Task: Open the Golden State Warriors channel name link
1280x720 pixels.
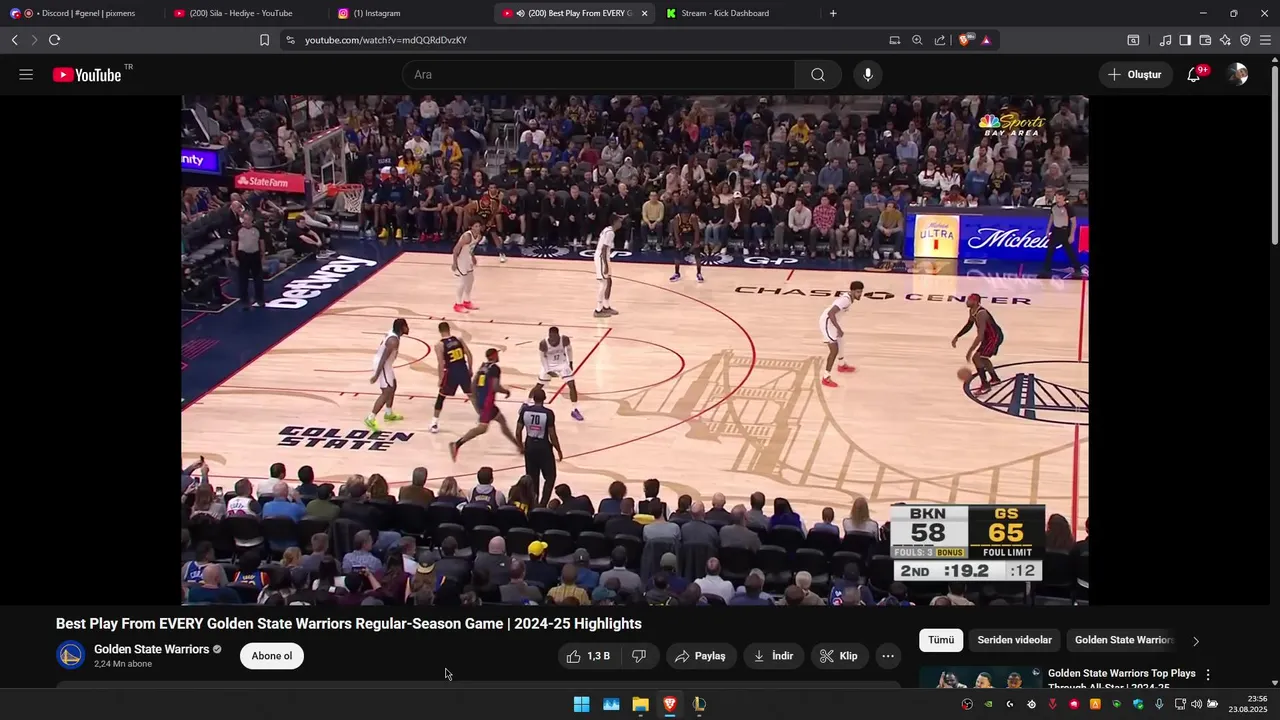Action: point(151,649)
